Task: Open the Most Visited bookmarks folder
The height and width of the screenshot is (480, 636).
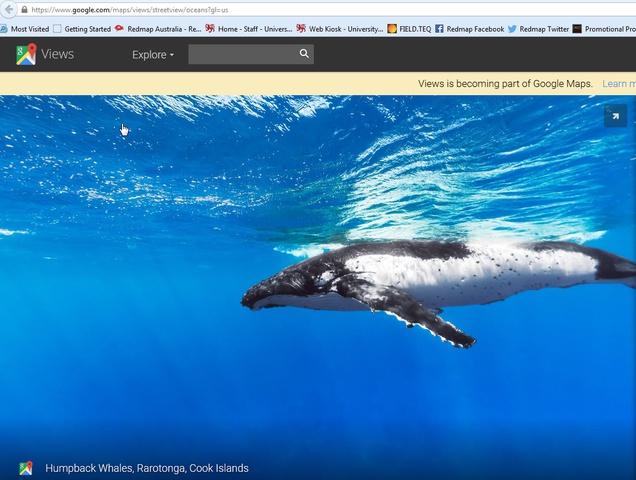Action: point(26,29)
